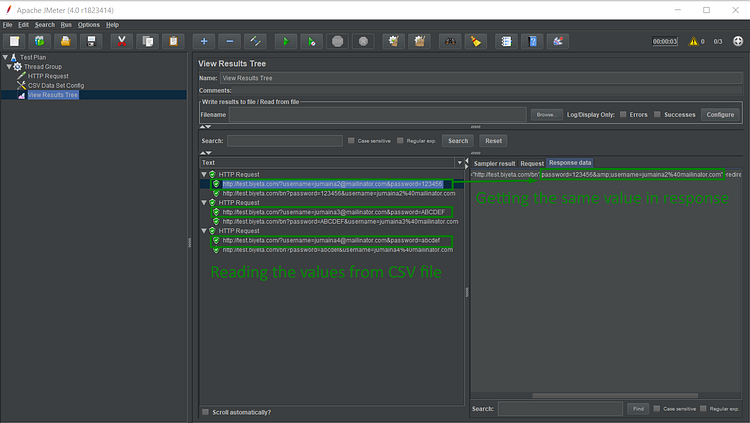Click the New test plan icon
750x423 pixels.
[x=15, y=41]
